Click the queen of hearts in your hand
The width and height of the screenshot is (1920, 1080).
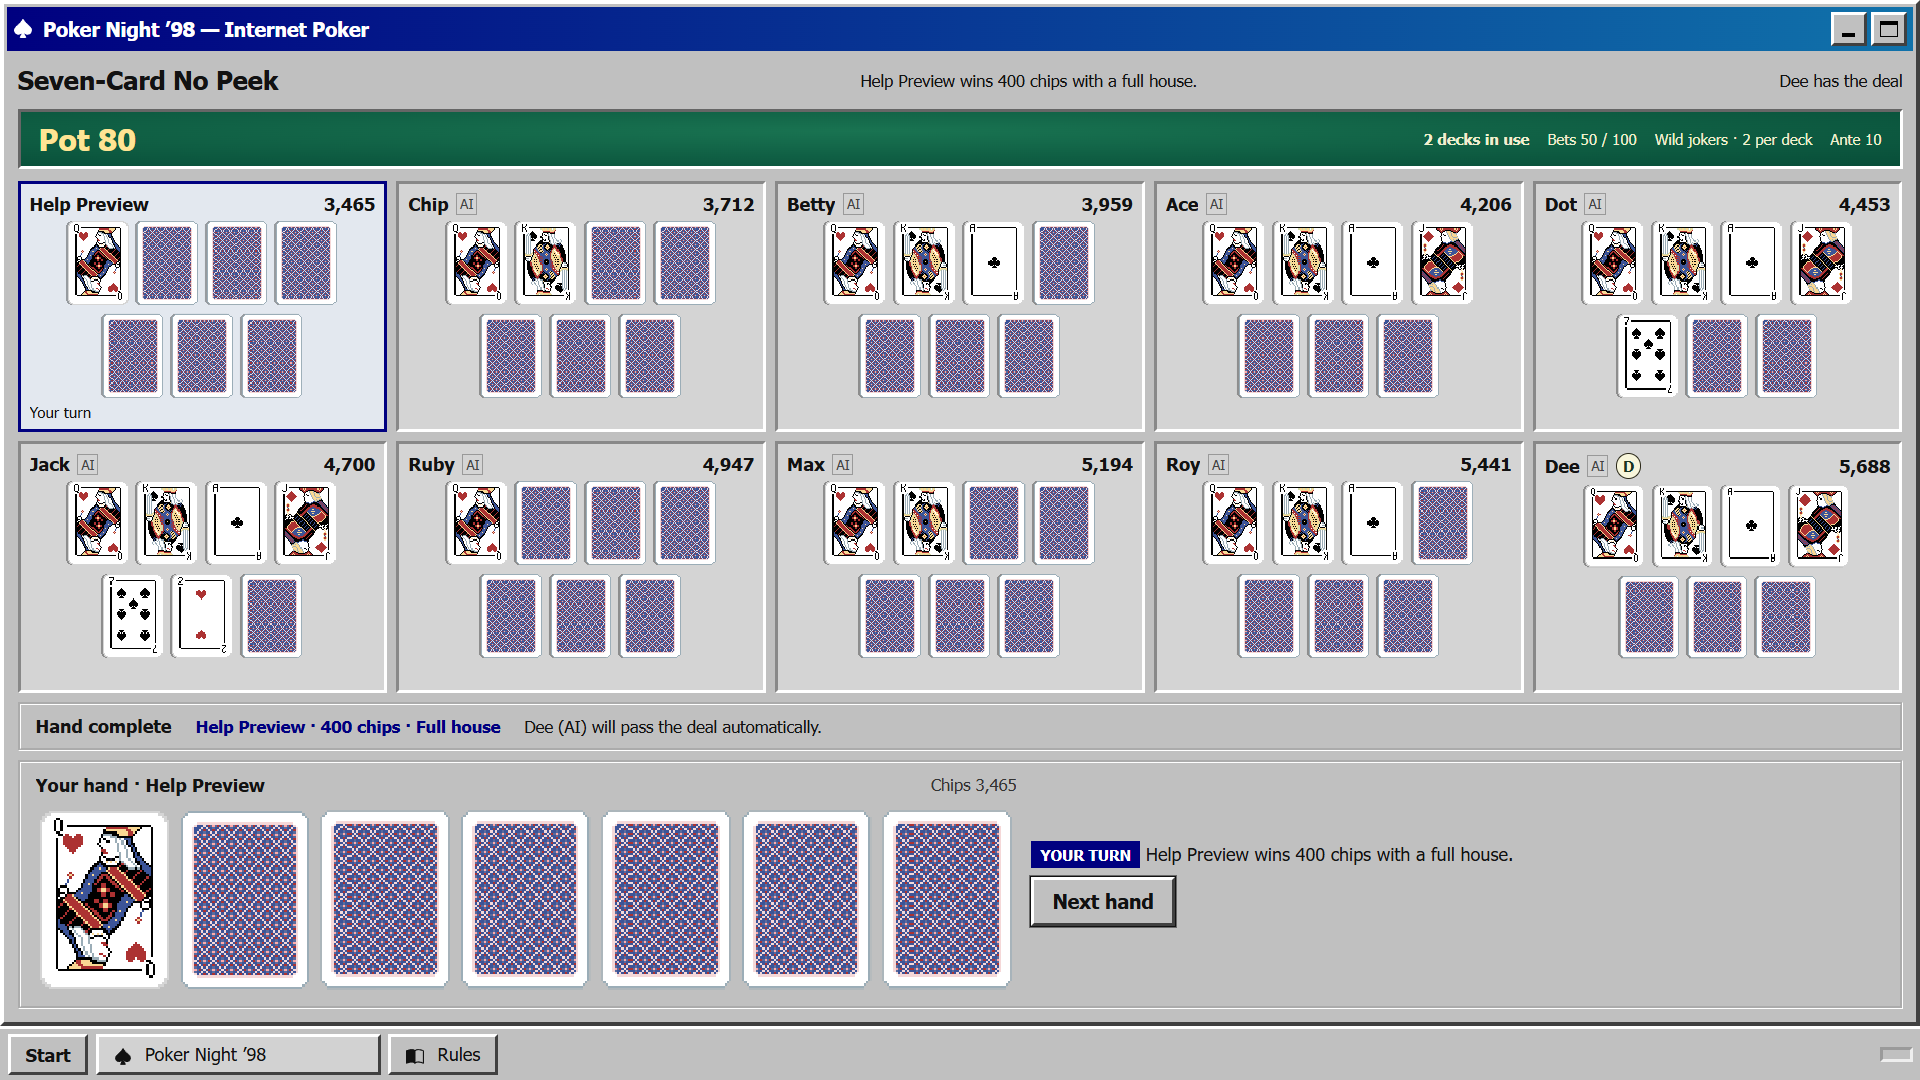pyautogui.click(x=105, y=899)
